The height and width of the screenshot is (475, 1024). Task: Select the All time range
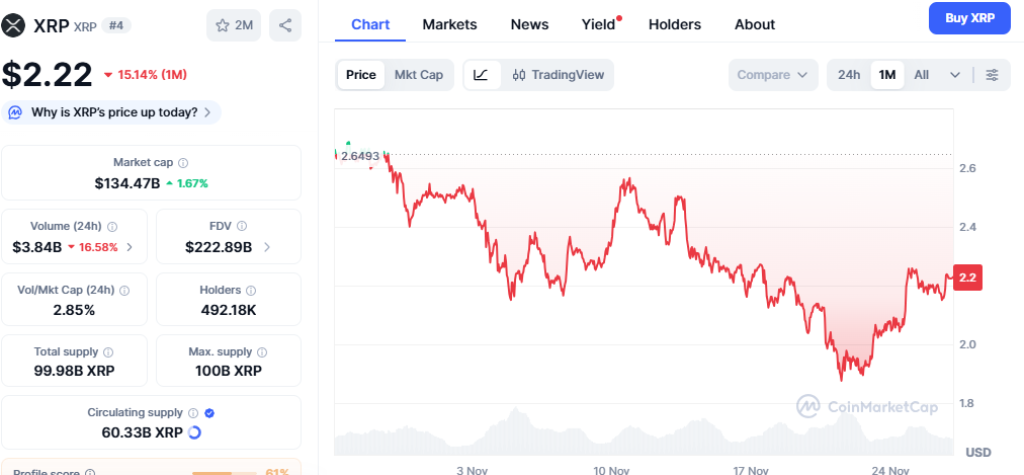point(922,75)
